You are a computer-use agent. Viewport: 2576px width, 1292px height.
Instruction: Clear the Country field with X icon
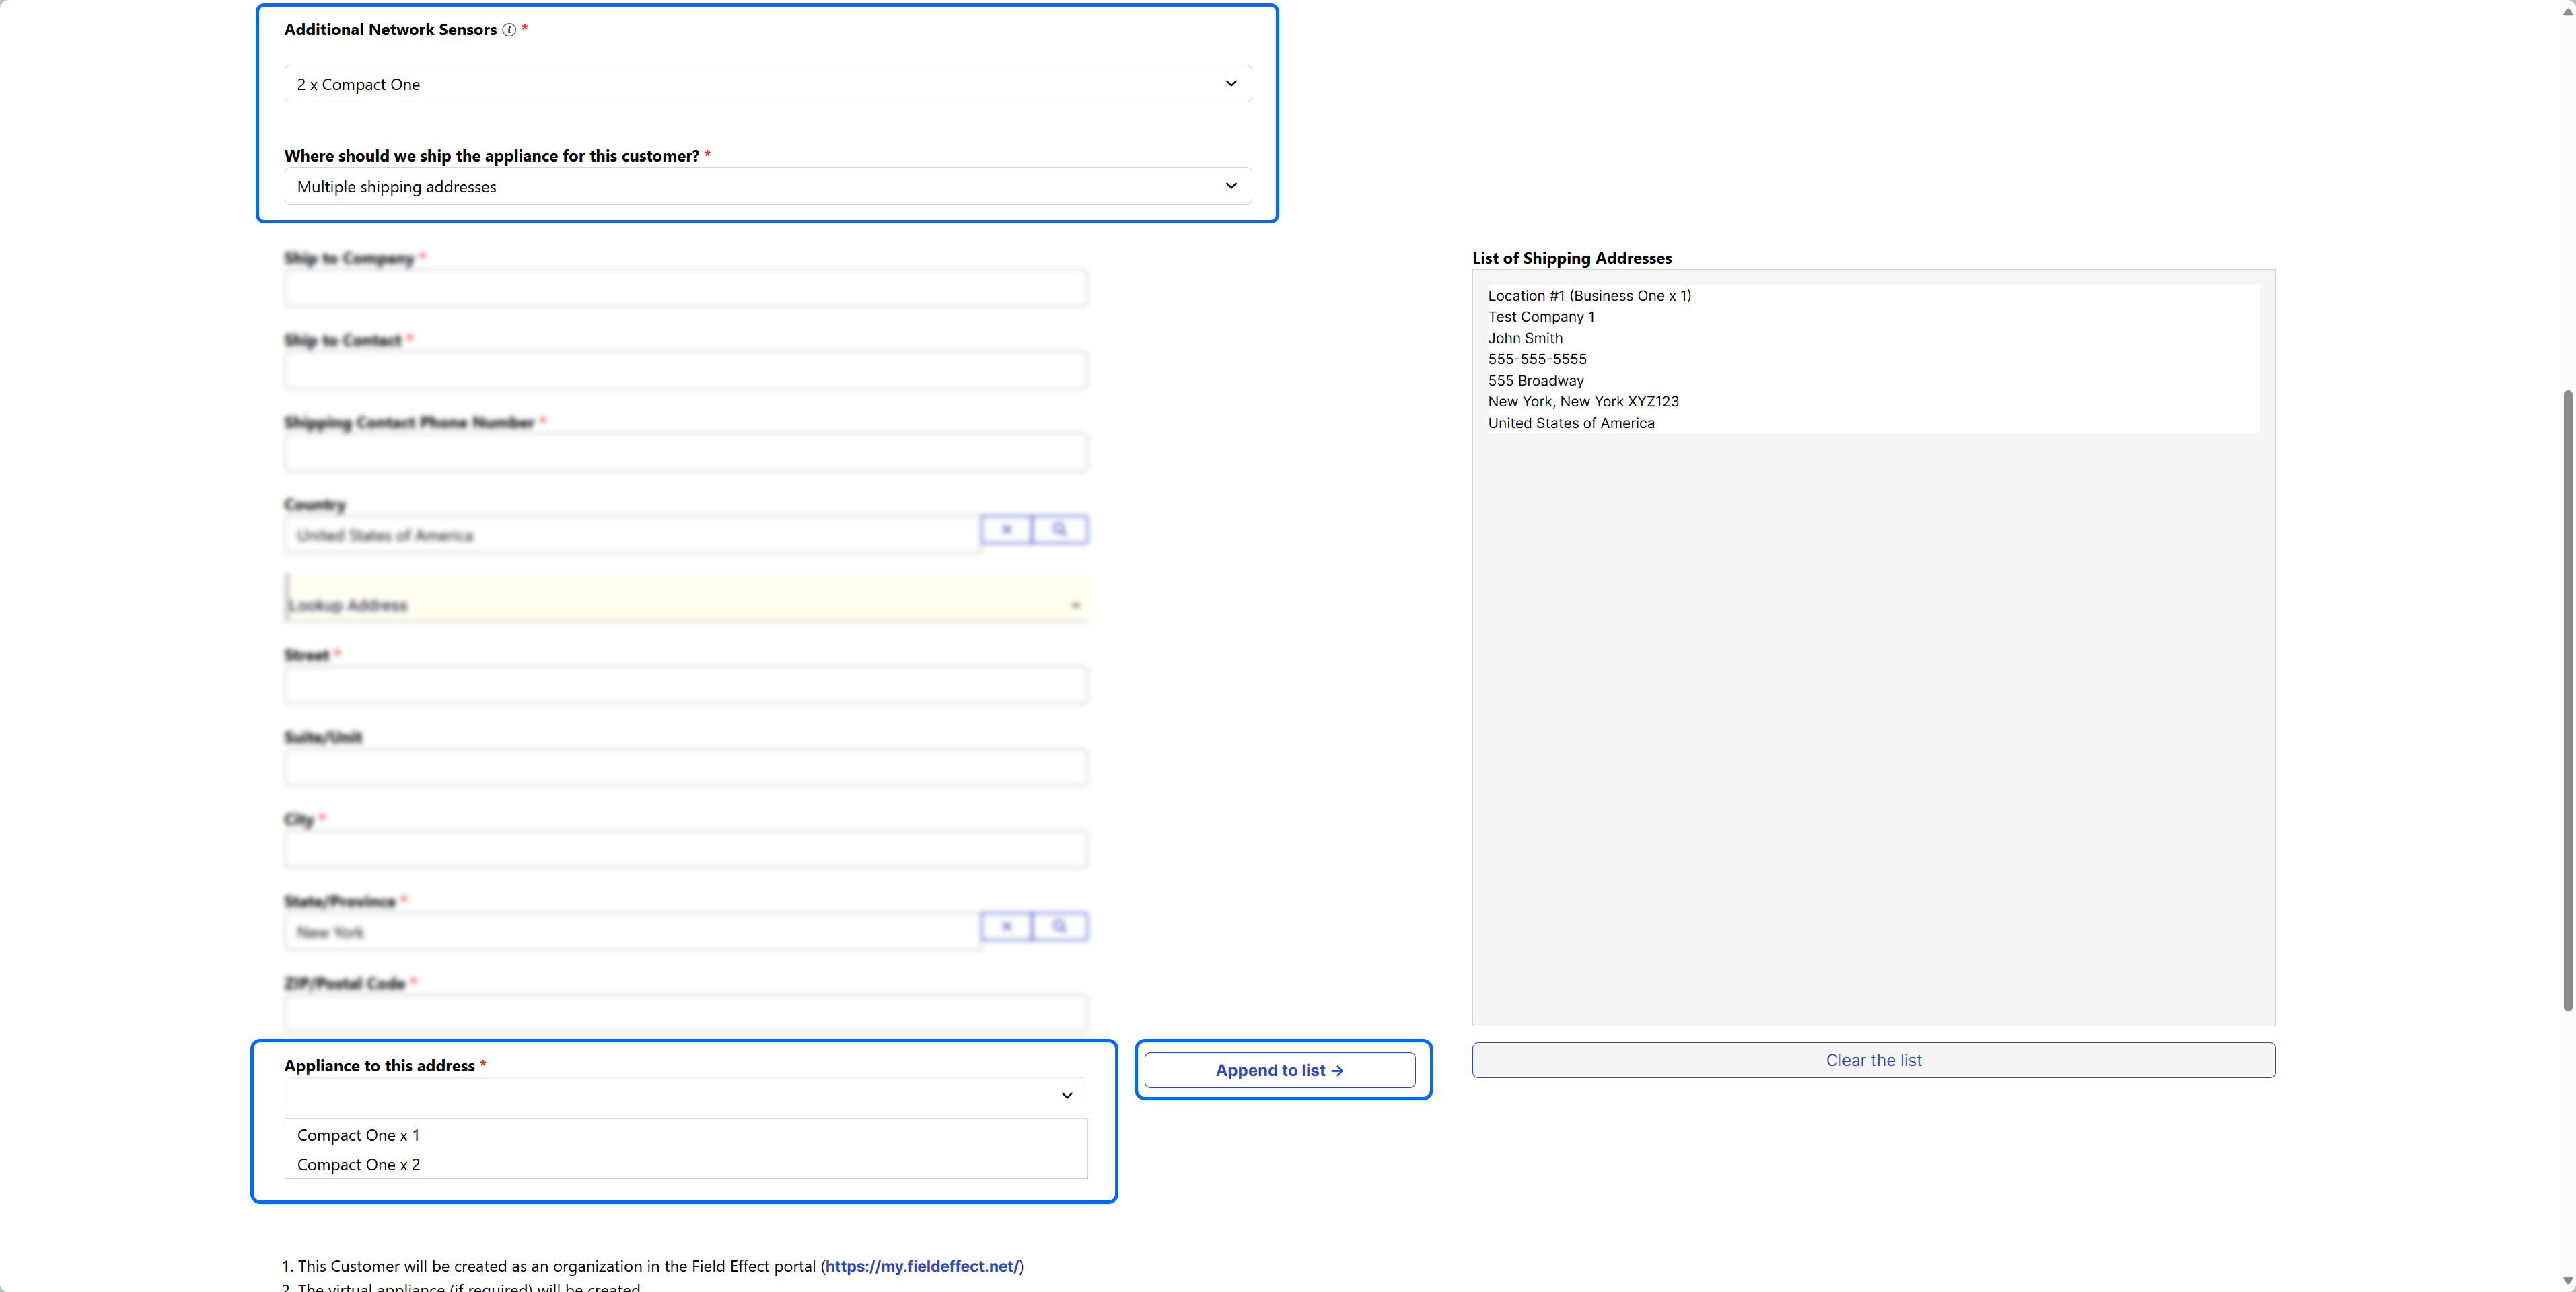coord(1006,529)
